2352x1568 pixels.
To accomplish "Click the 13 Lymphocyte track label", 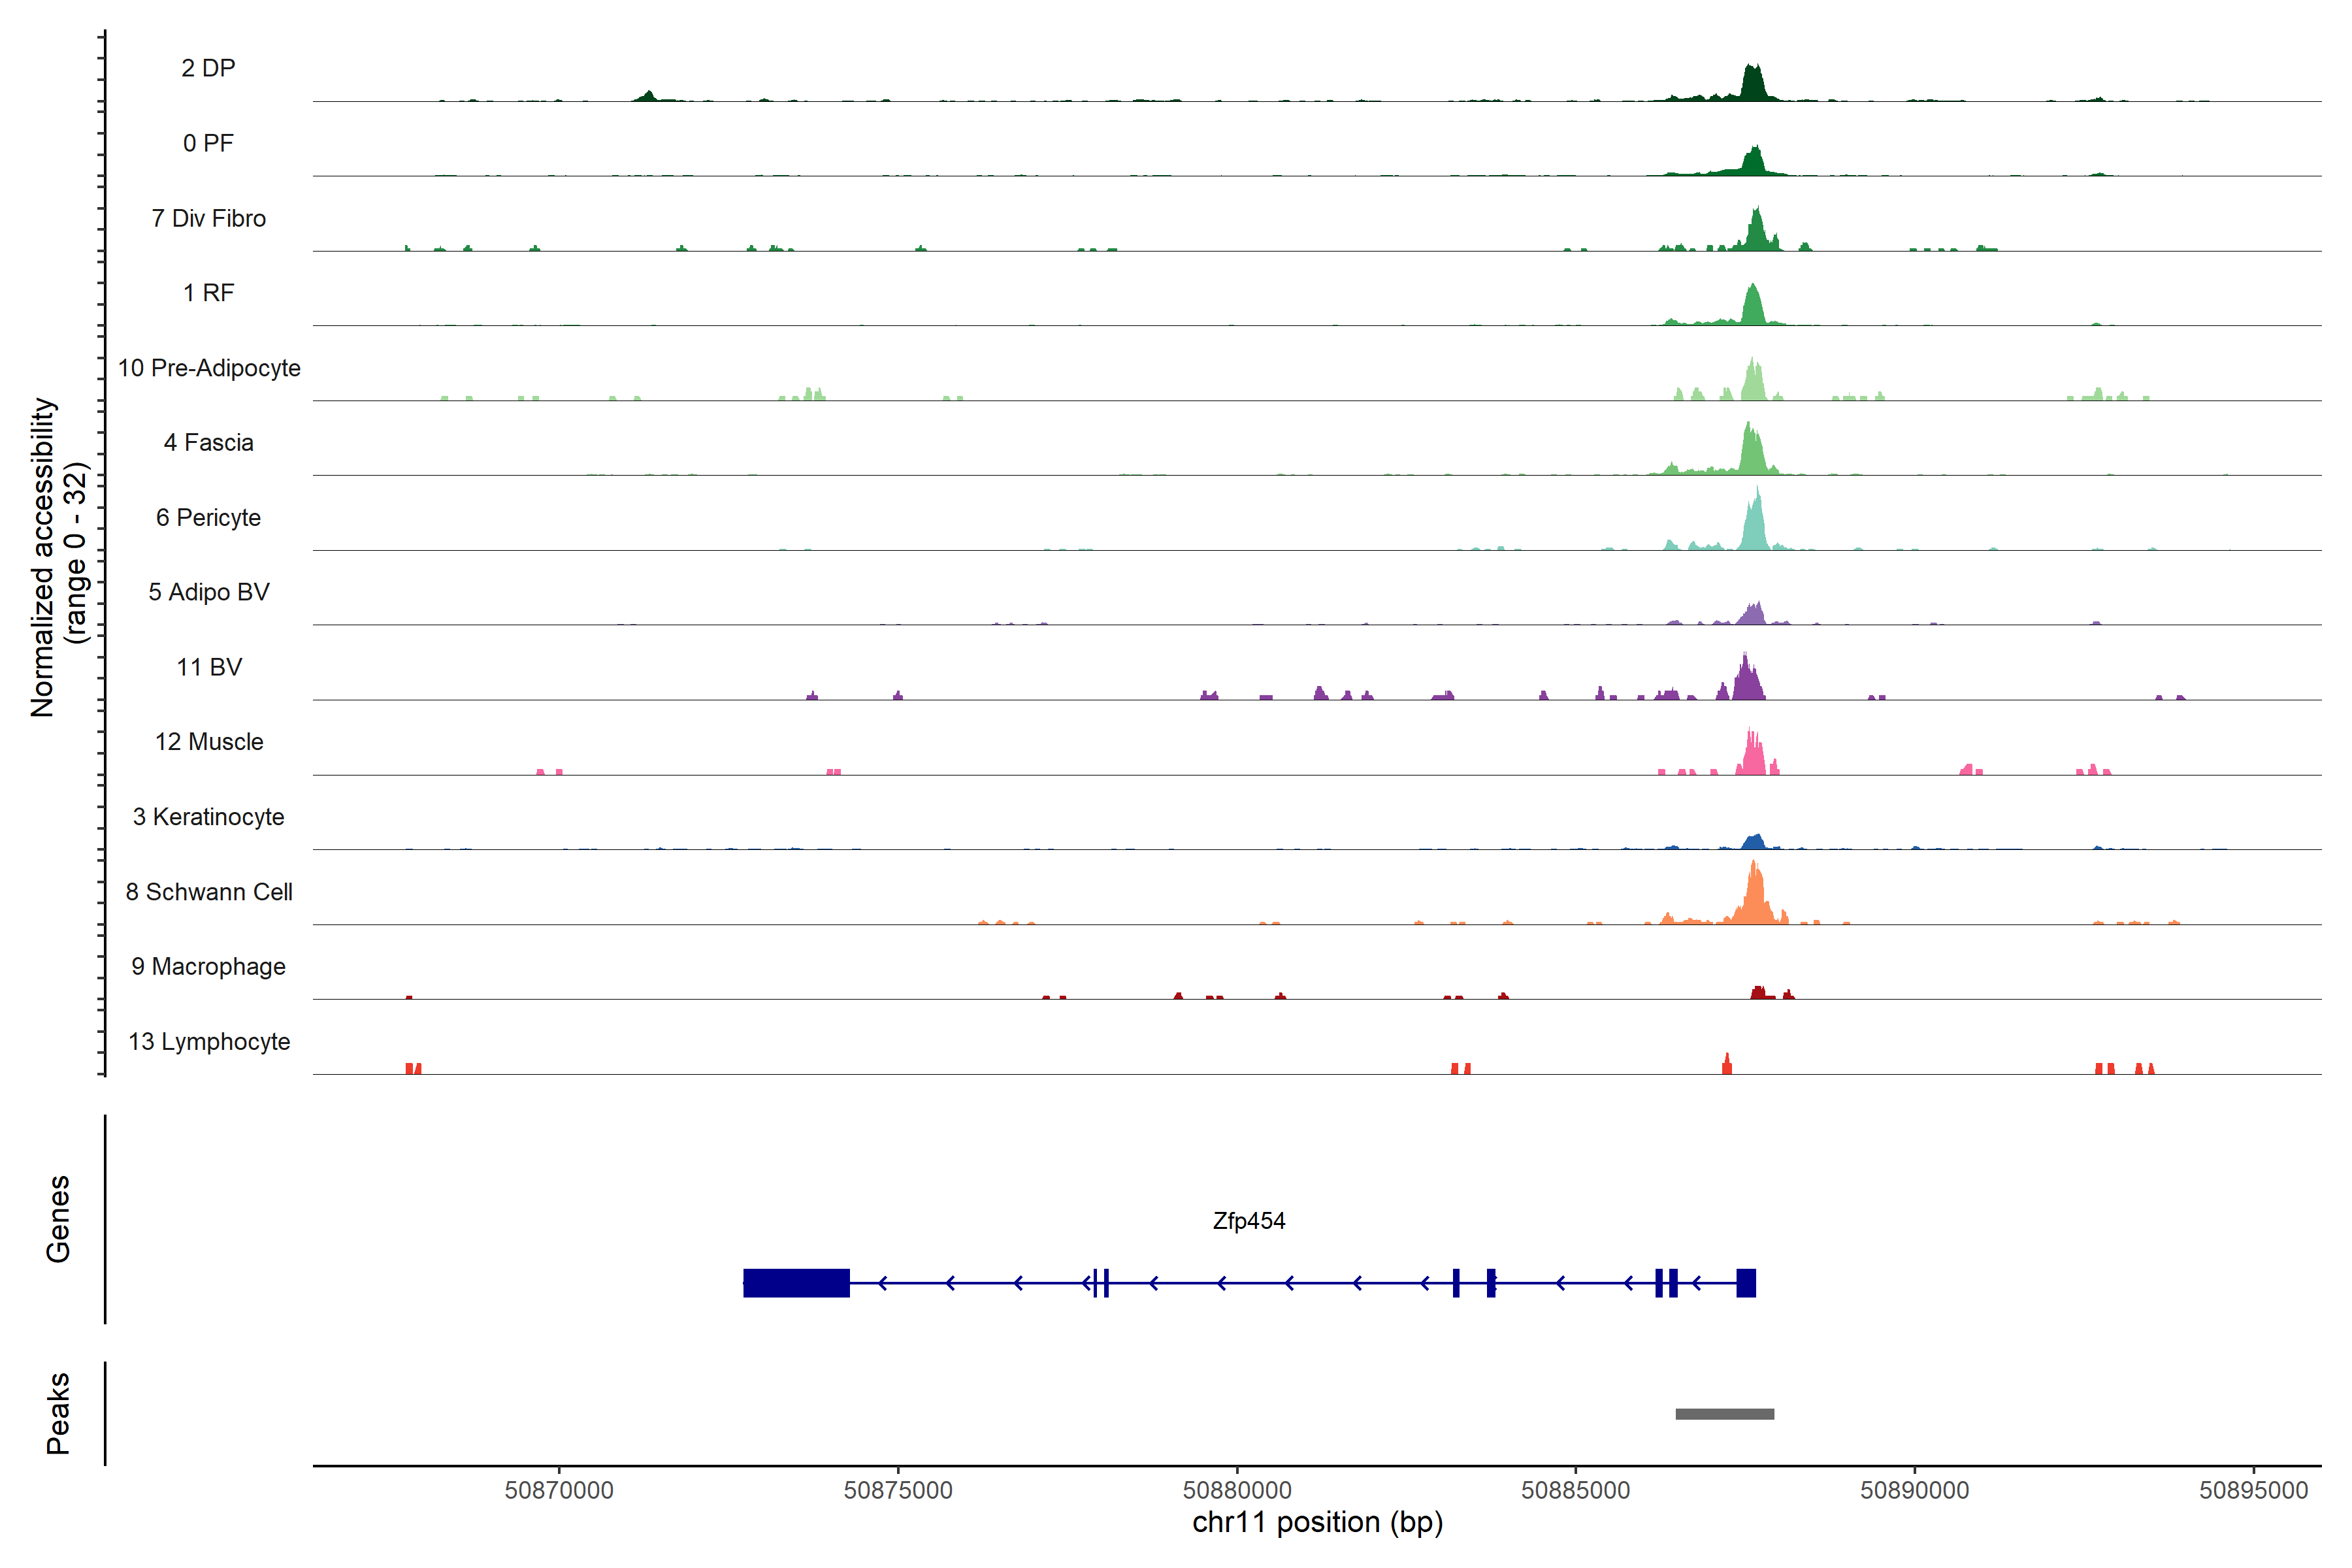I will [x=209, y=1042].
